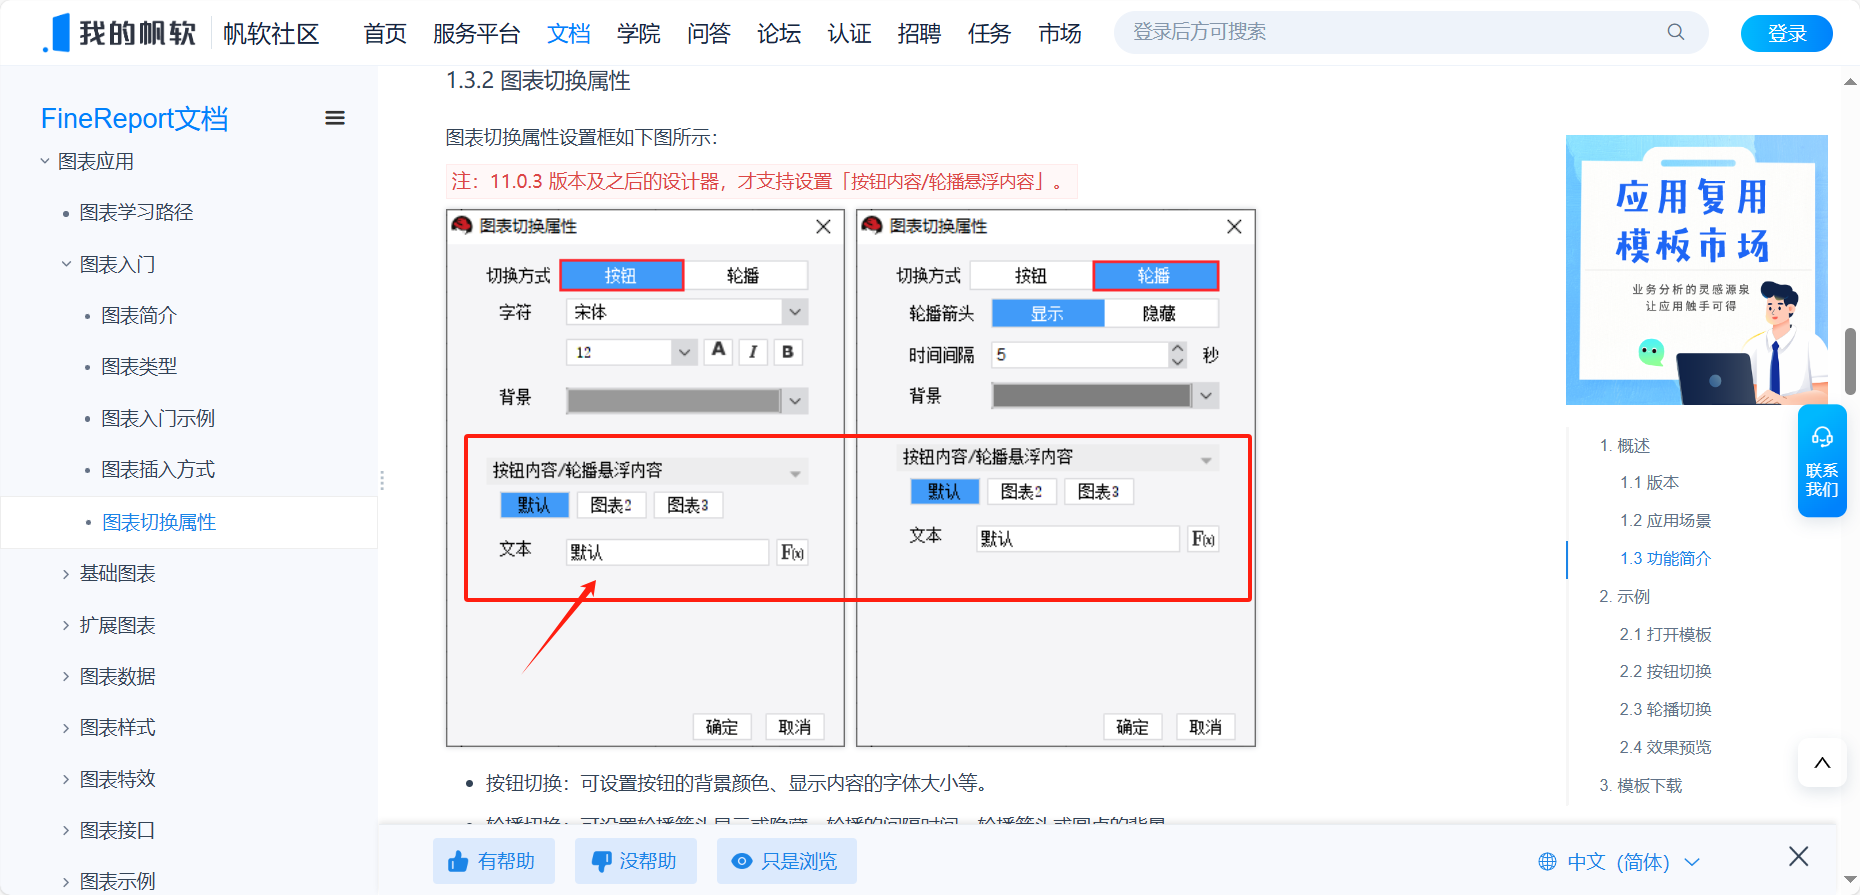The height and width of the screenshot is (895, 1860).
Task: Click the blue 登录 button
Action: 1786,33
